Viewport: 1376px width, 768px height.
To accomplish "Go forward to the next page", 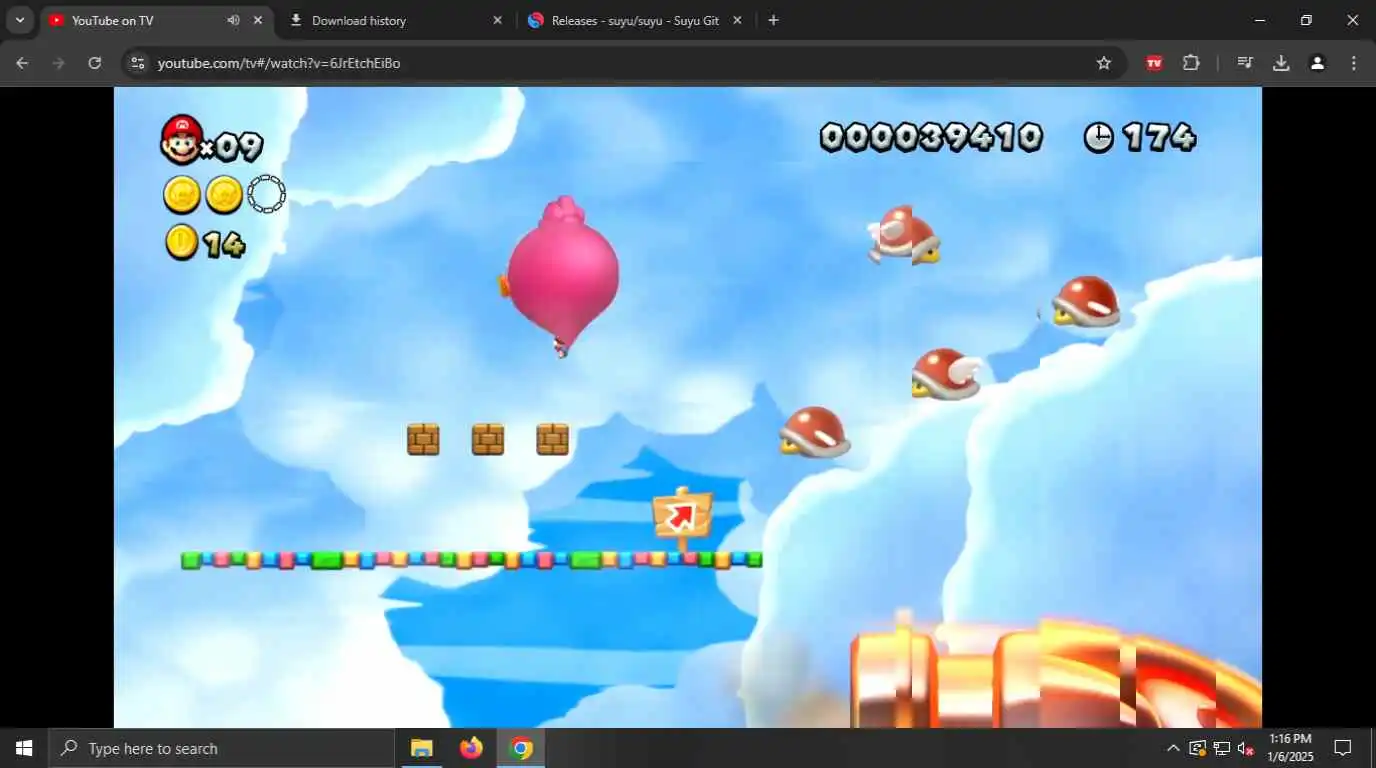I will (58, 63).
